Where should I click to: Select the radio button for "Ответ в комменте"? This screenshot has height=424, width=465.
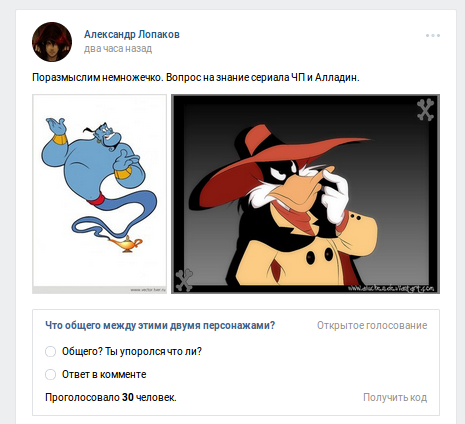click(50, 375)
